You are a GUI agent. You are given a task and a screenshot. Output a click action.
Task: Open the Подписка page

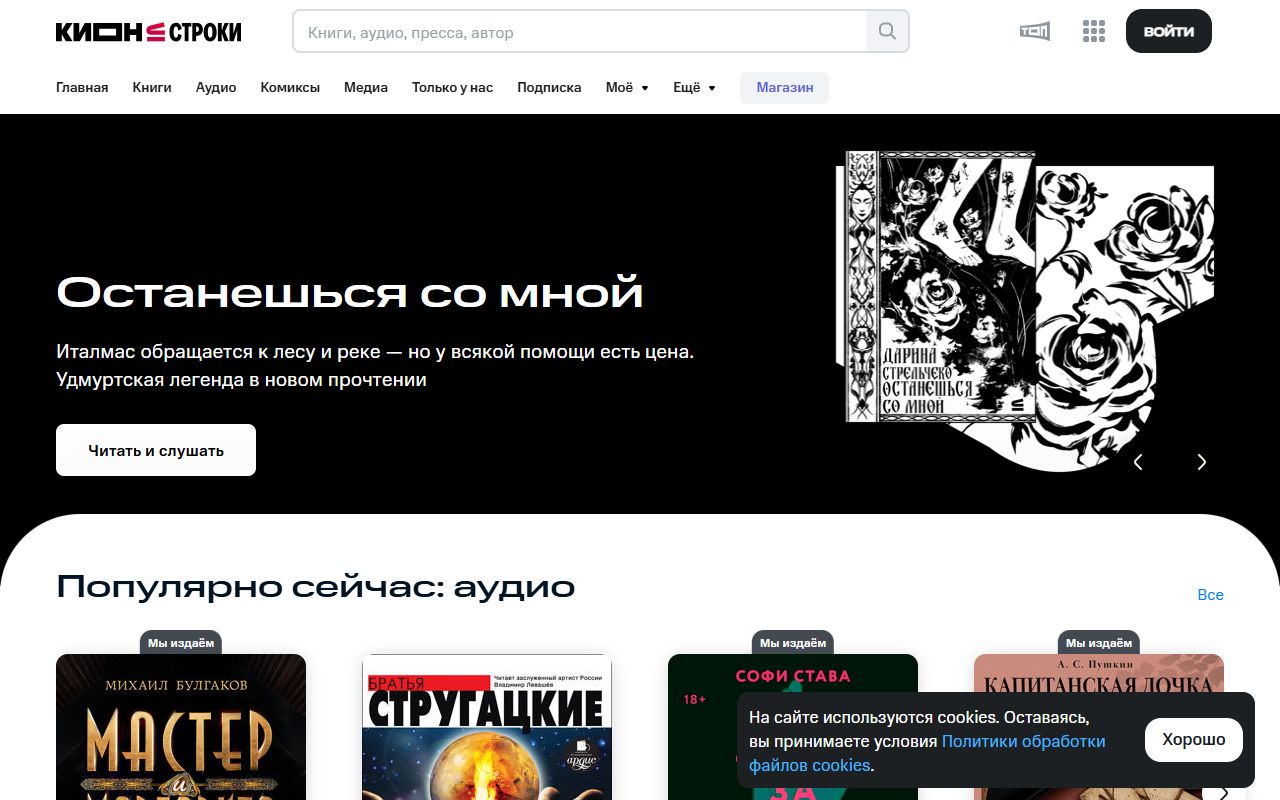(x=549, y=87)
